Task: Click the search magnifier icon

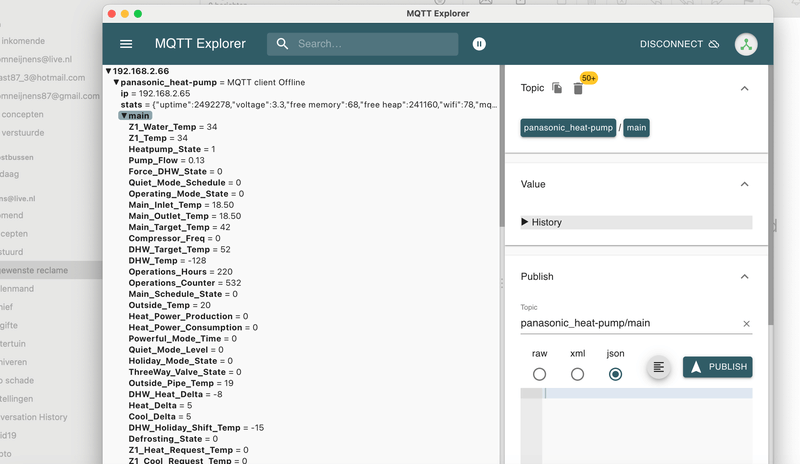Action: [282, 44]
